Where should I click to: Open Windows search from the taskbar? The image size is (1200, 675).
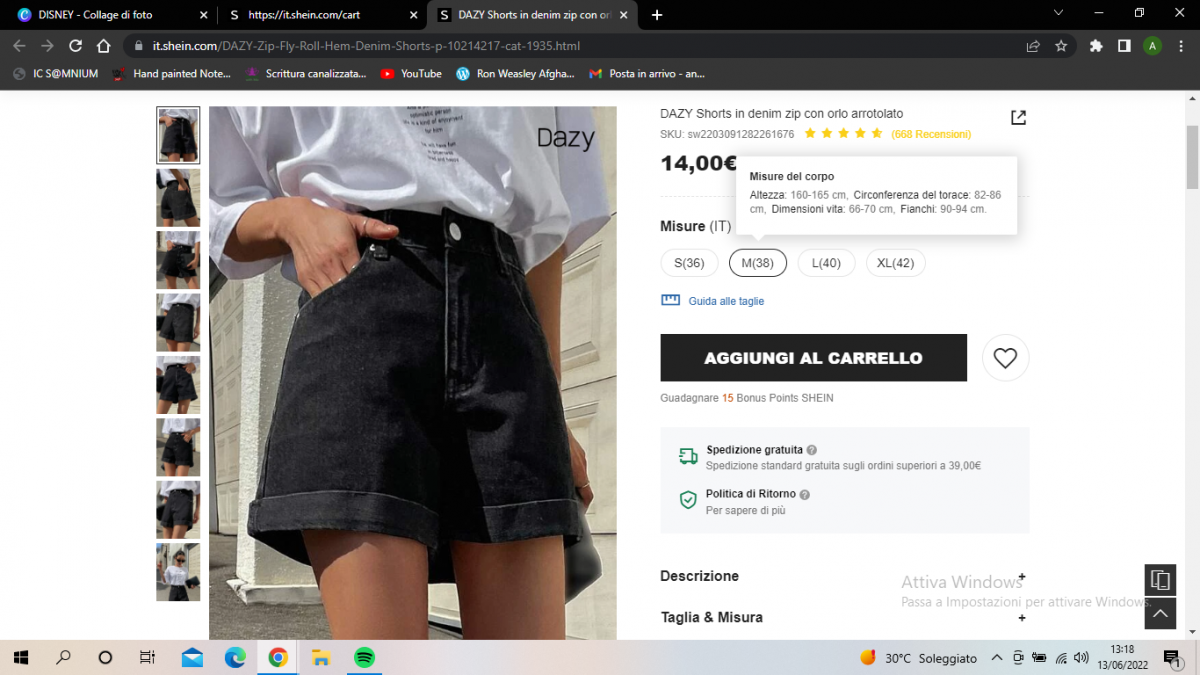[x=63, y=658]
